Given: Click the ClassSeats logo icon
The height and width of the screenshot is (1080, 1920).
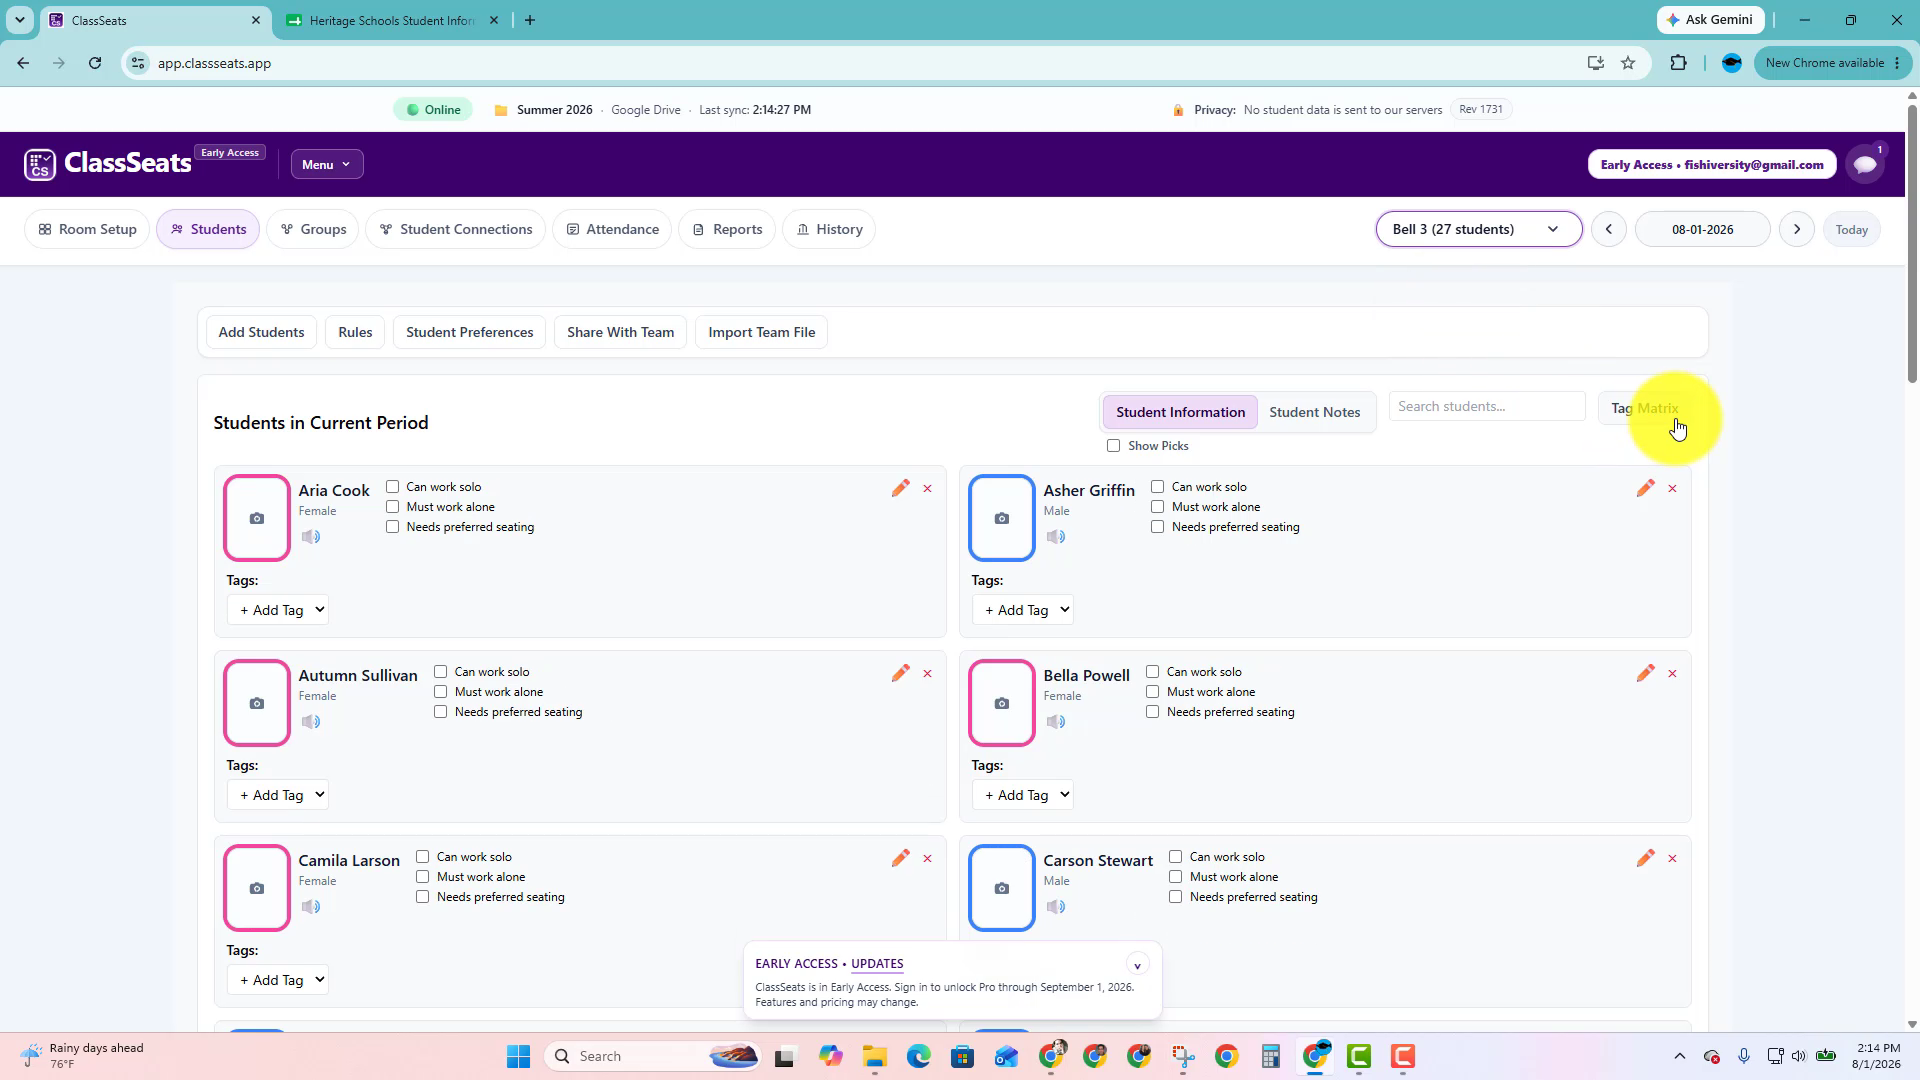Looking at the screenshot, I should click(x=40, y=164).
